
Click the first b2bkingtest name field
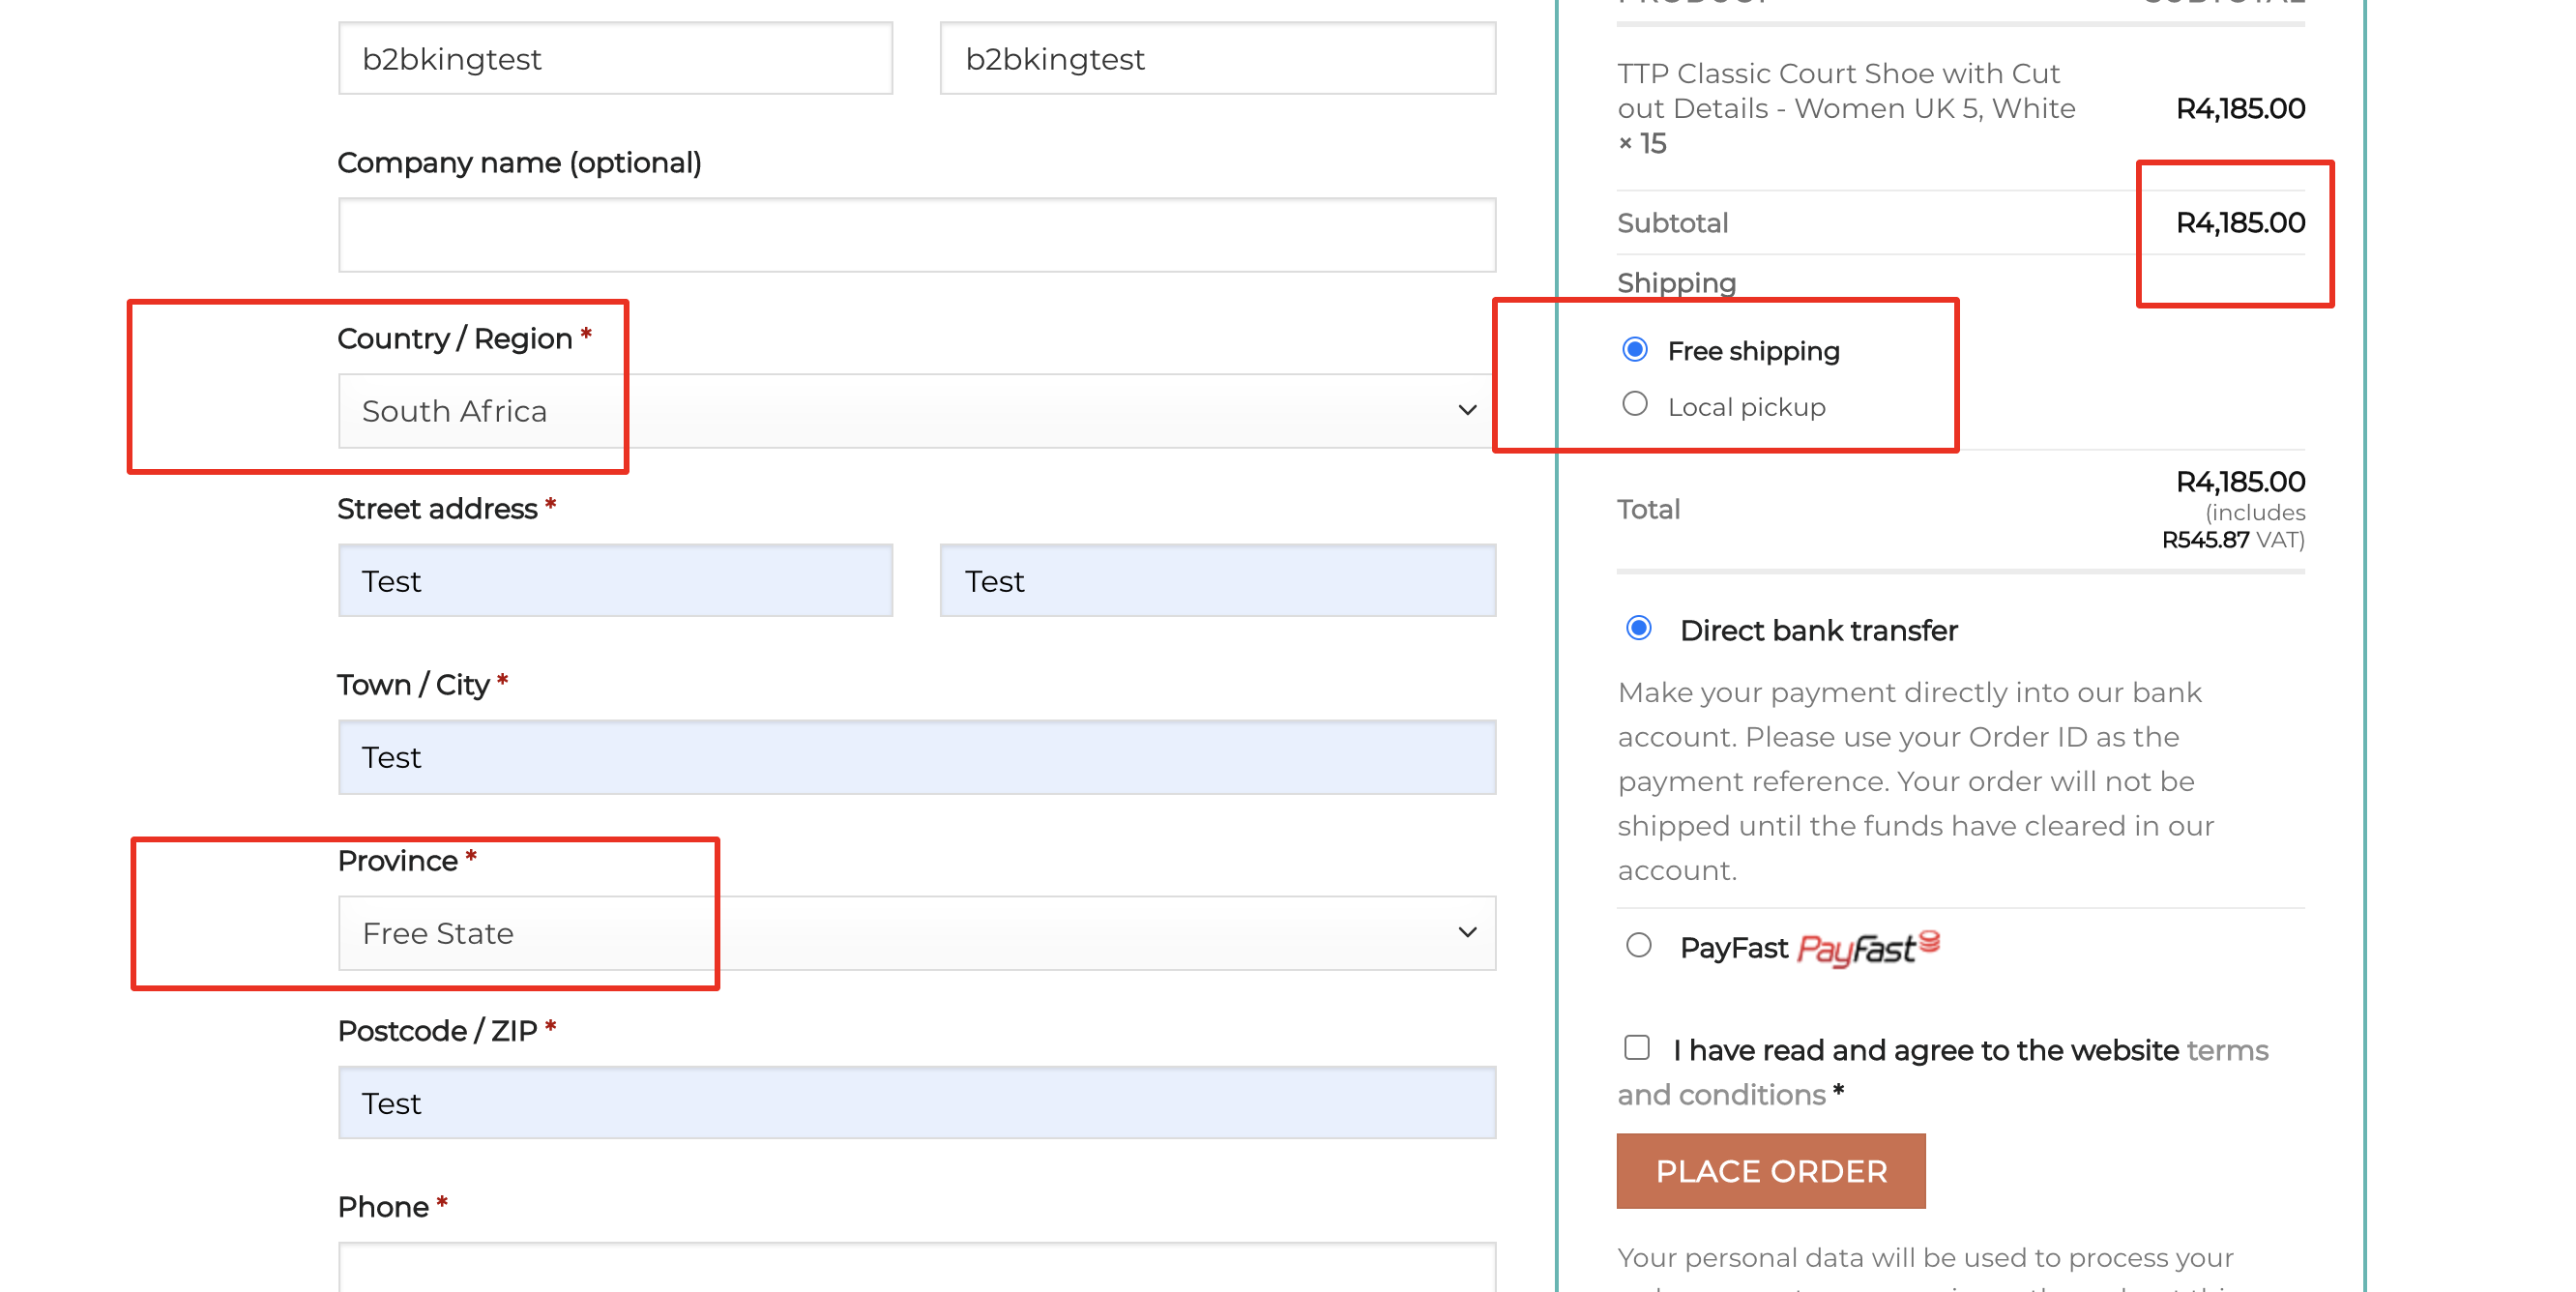(615, 59)
